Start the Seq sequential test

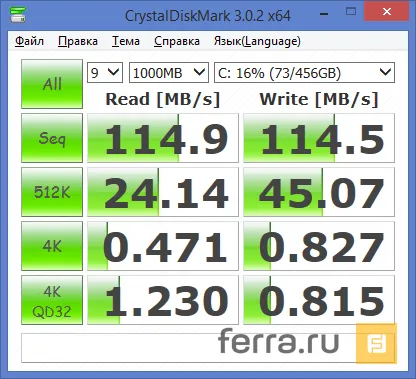click(x=52, y=138)
